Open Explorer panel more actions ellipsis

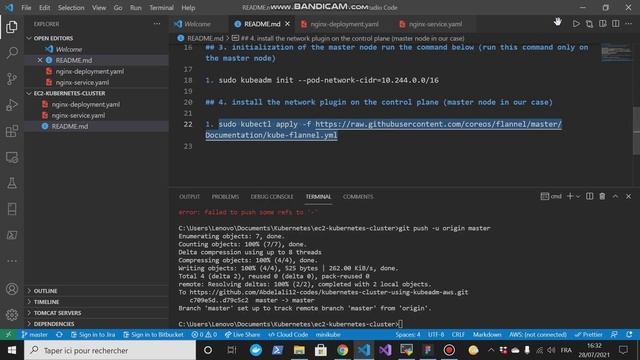157,24
